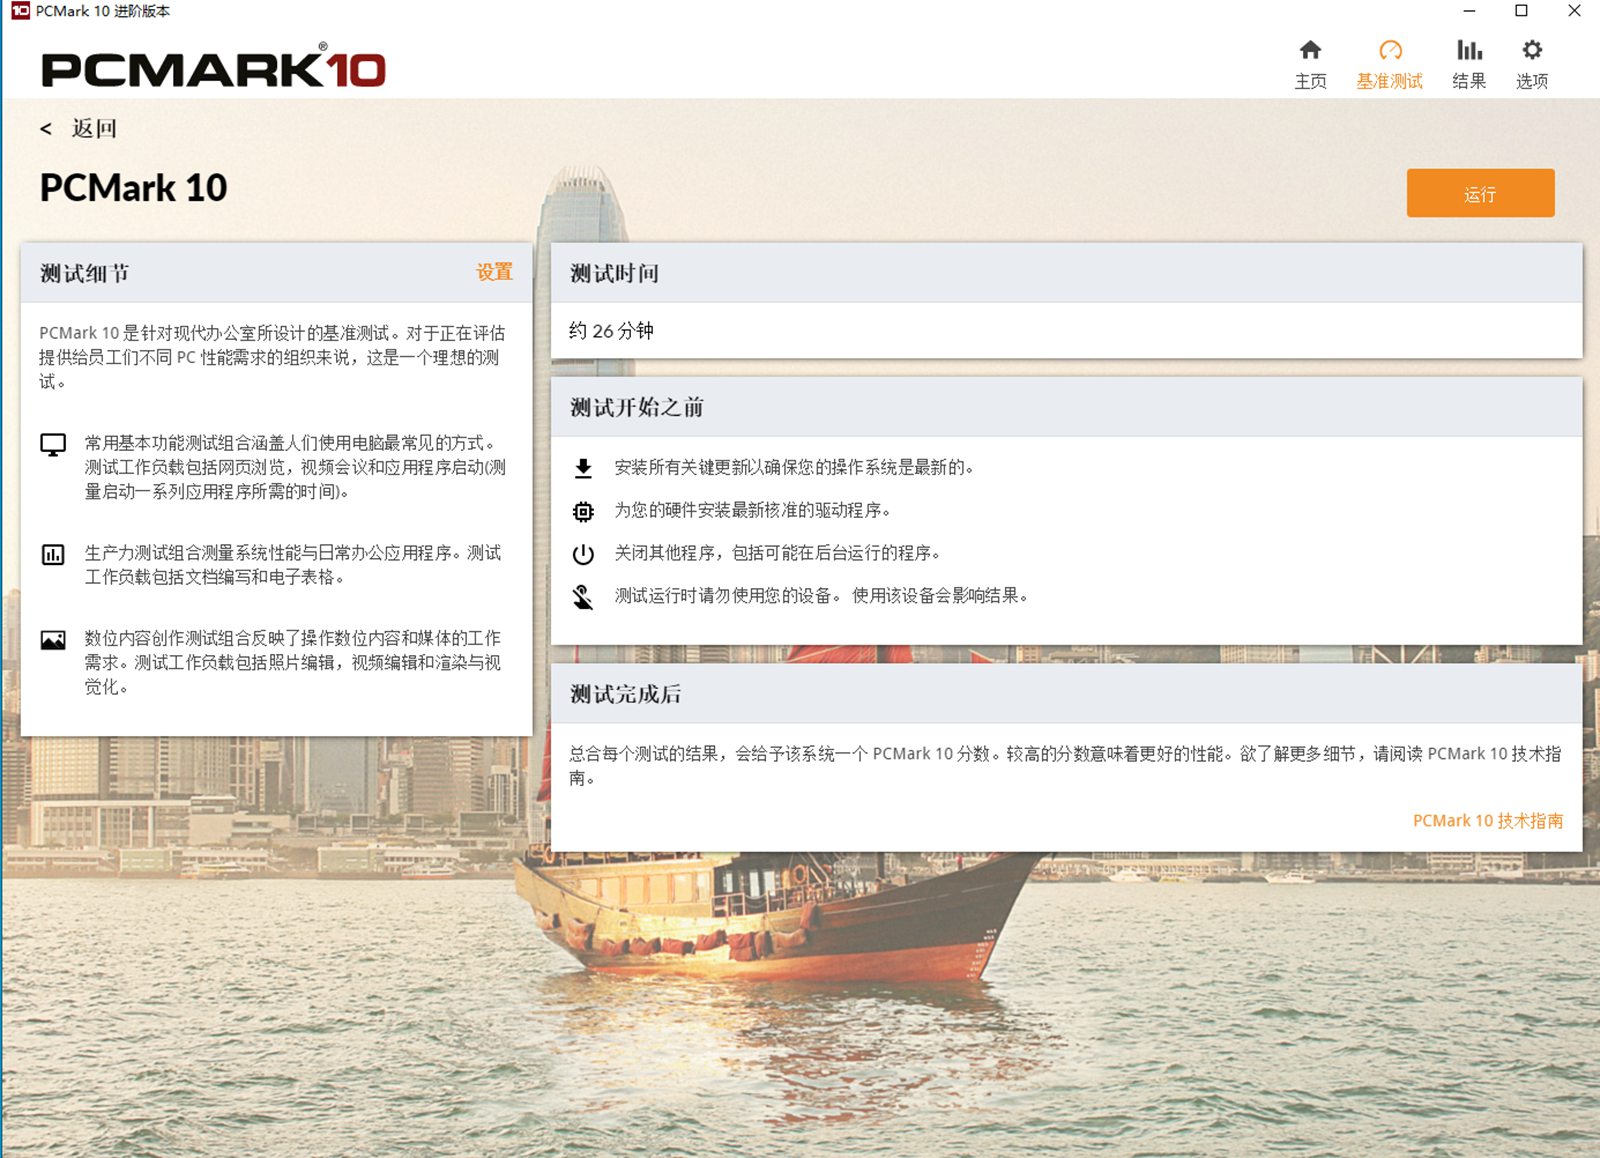This screenshot has height=1158, width=1600.
Task: Select the 基准测试 gauge icon
Action: point(1390,50)
